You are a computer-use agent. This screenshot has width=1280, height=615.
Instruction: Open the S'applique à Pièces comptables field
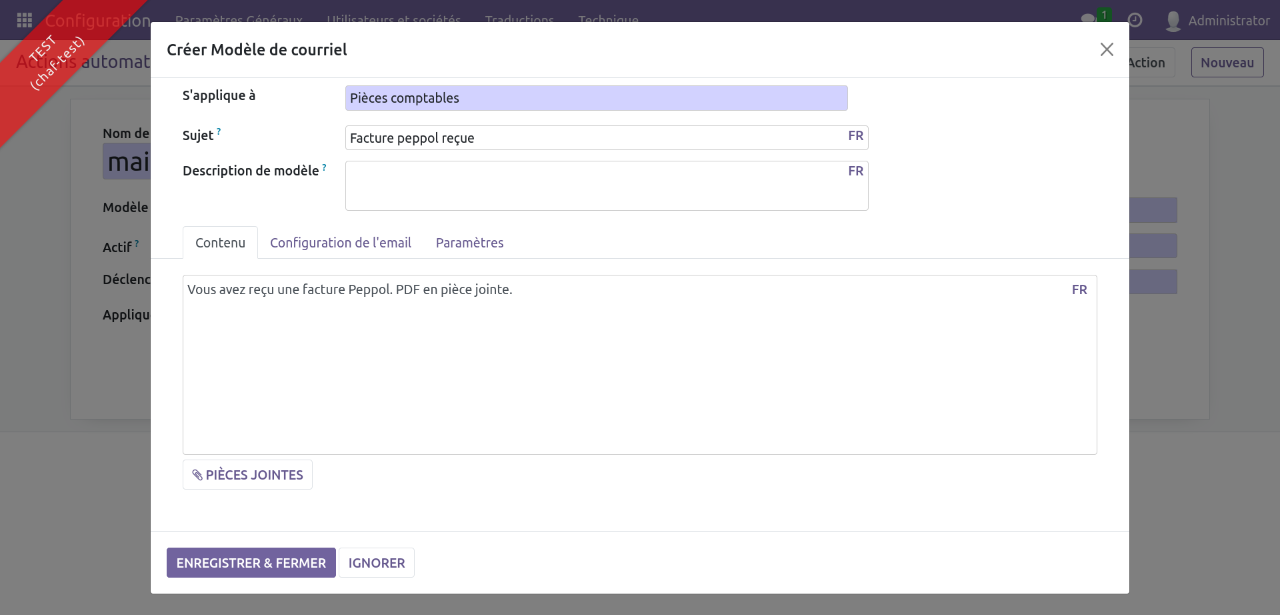click(595, 98)
